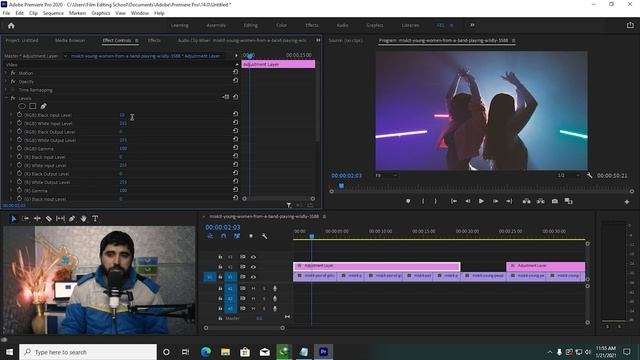Toggle snap in timeline

(x=223, y=236)
